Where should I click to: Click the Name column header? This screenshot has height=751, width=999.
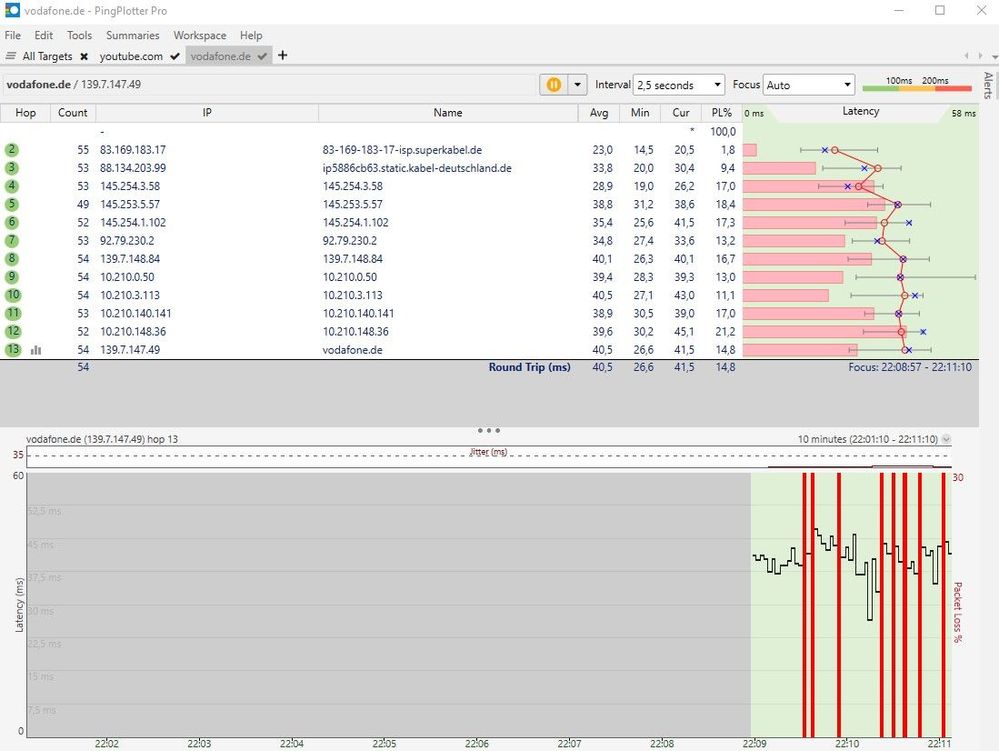click(448, 113)
